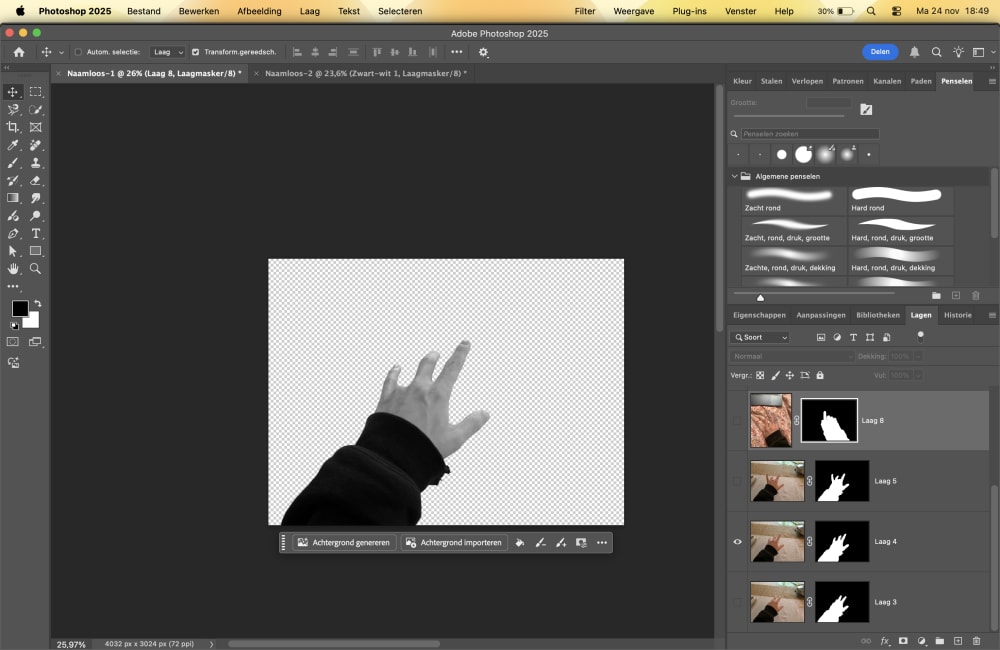Select the Gradient tool
The width and height of the screenshot is (1000, 650).
(x=13, y=198)
